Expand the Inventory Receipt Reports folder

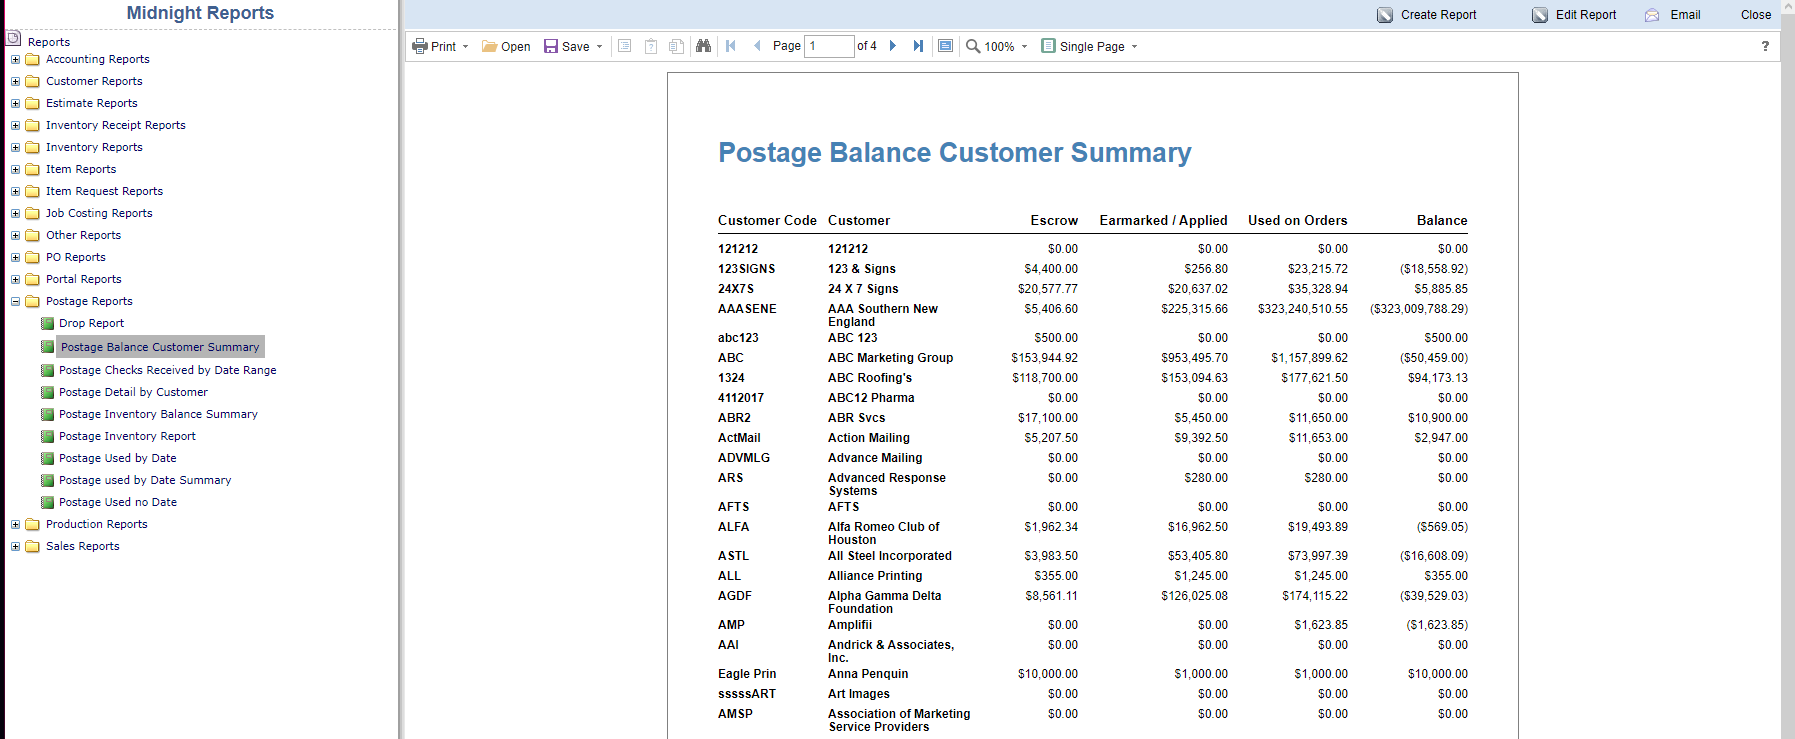pyautogui.click(x=15, y=126)
